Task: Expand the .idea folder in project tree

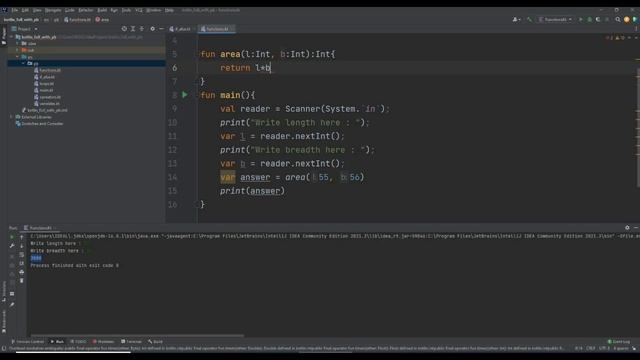Action: click(x=18, y=43)
